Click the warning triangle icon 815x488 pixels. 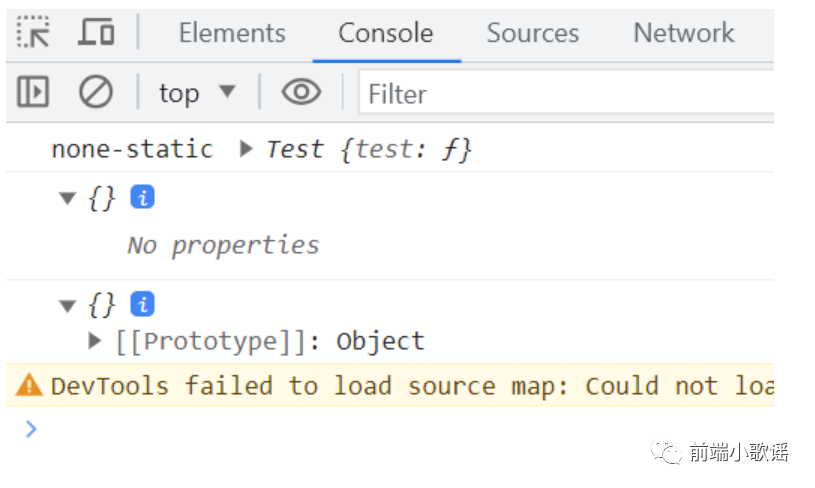[x=29, y=386]
